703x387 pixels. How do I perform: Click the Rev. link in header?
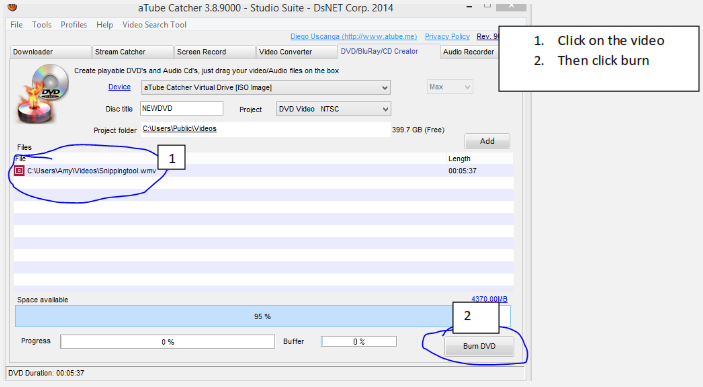pyautogui.click(x=487, y=36)
